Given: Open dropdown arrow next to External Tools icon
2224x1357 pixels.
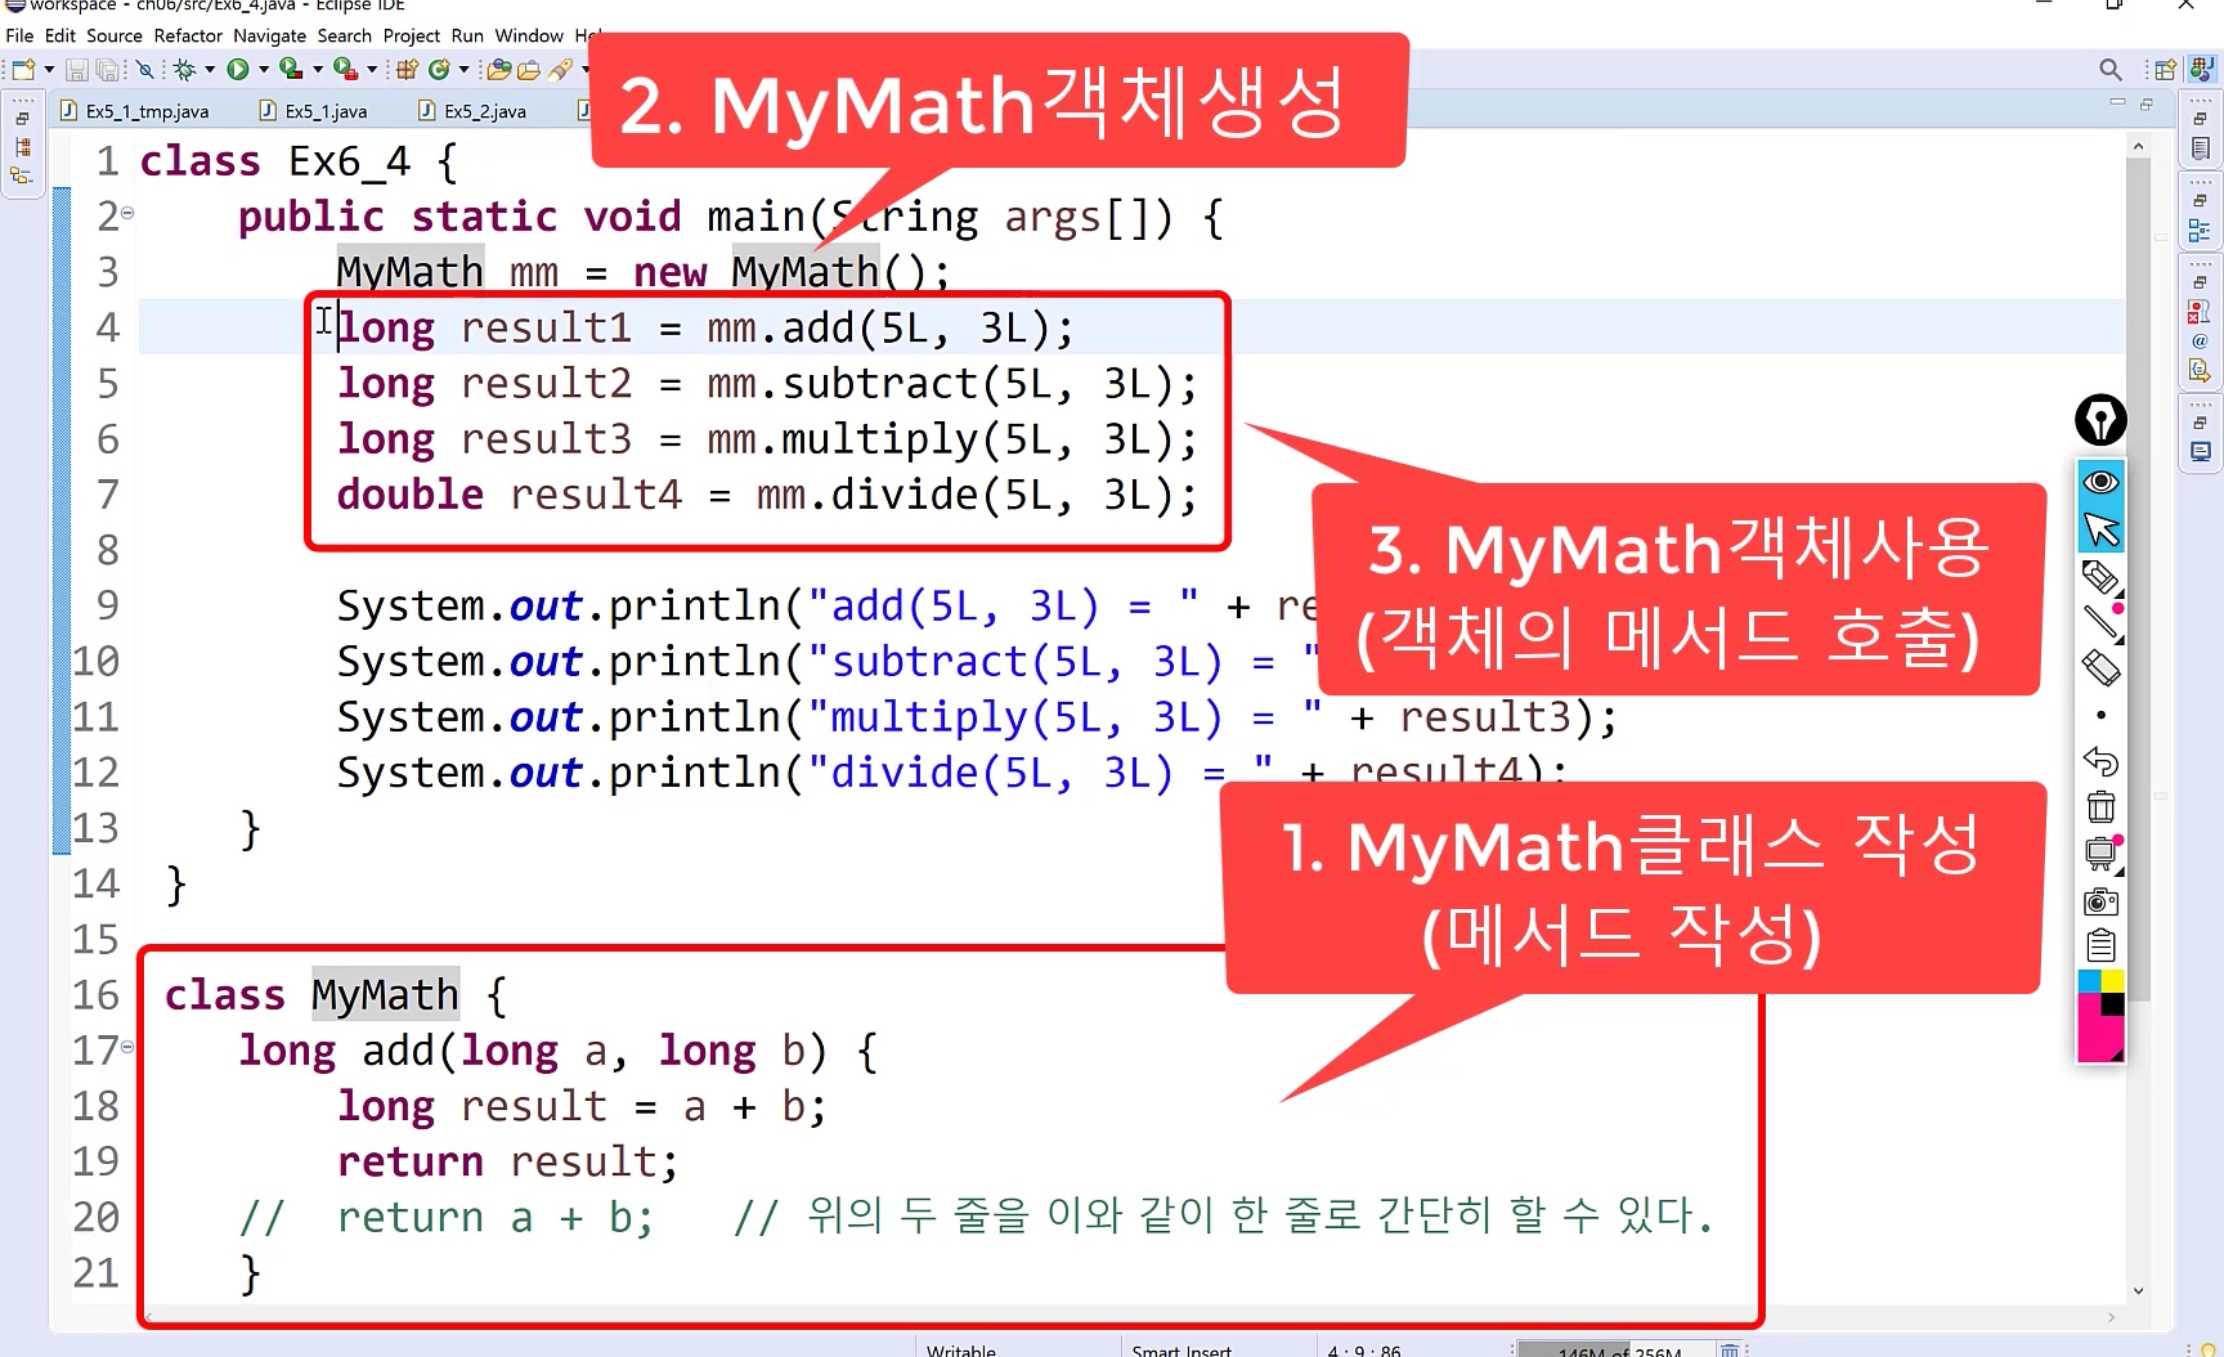Looking at the screenshot, I should pyautogui.click(x=371, y=69).
